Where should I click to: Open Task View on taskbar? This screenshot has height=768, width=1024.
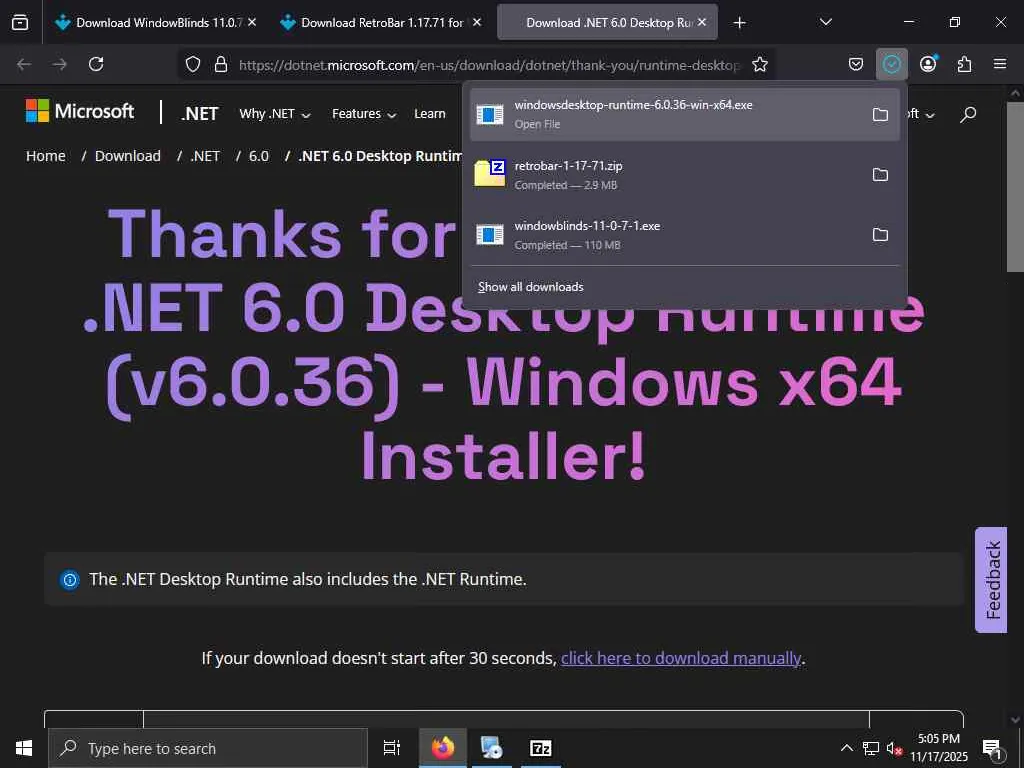(x=391, y=748)
